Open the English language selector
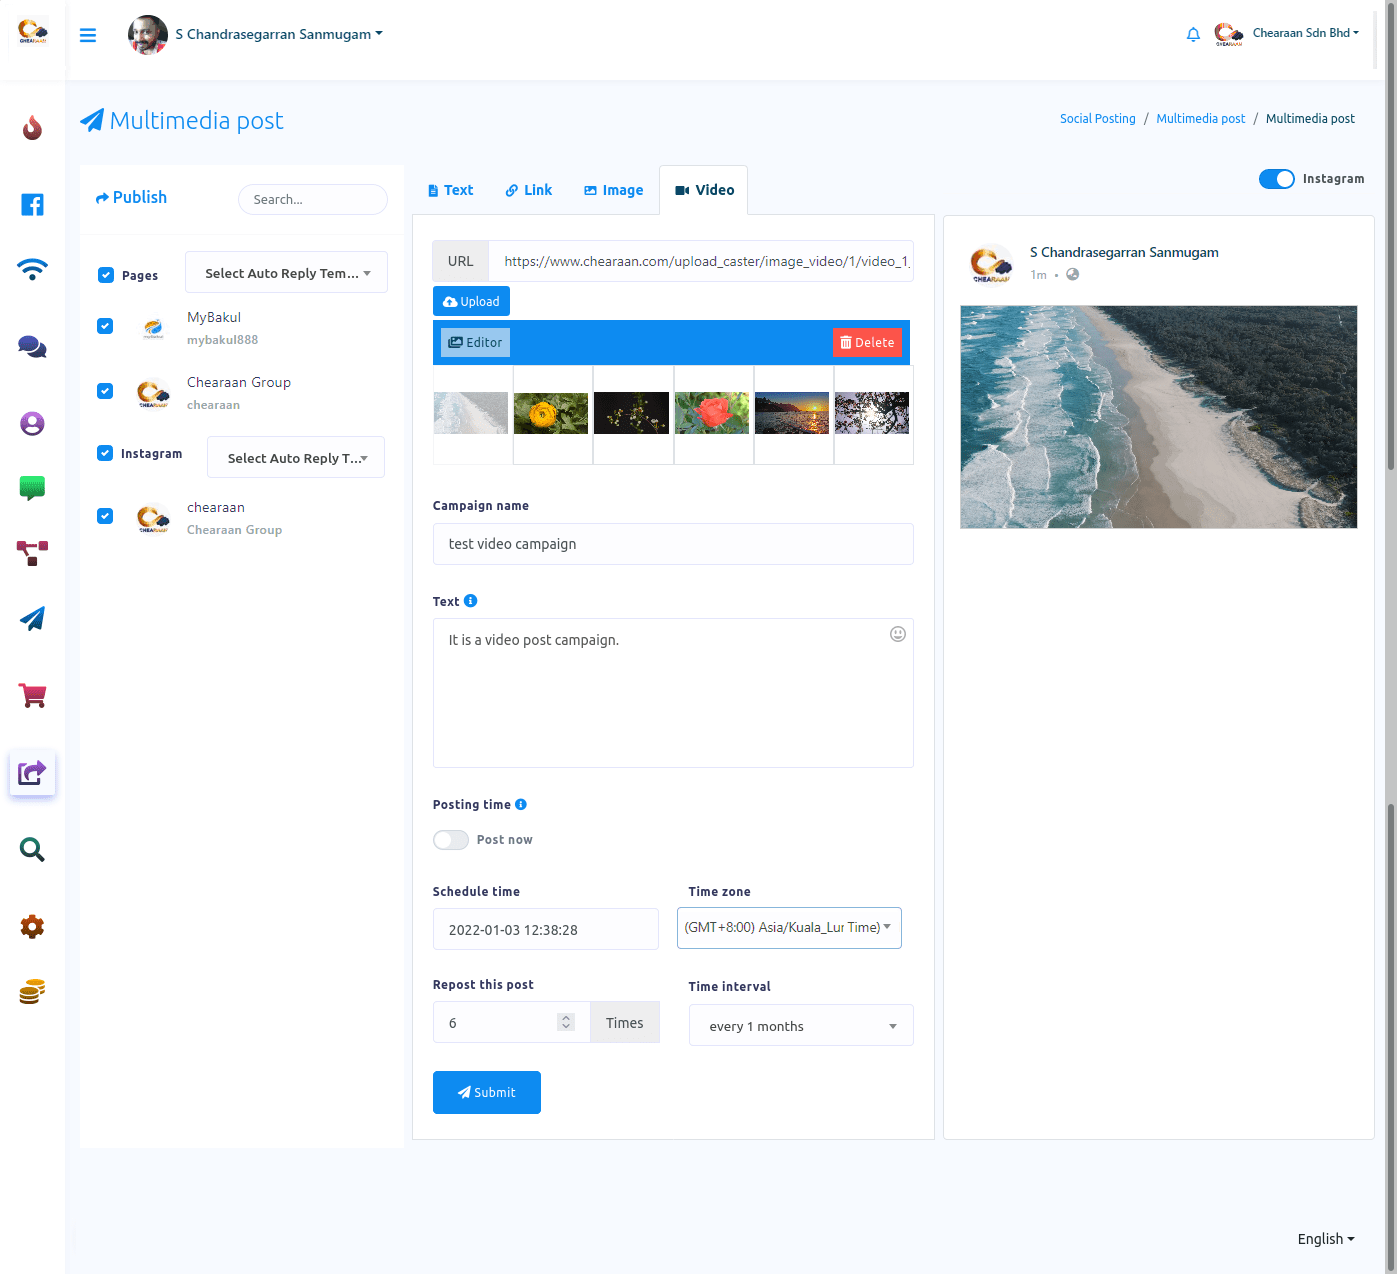1397x1274 pixels. tap(1325, 1239)
